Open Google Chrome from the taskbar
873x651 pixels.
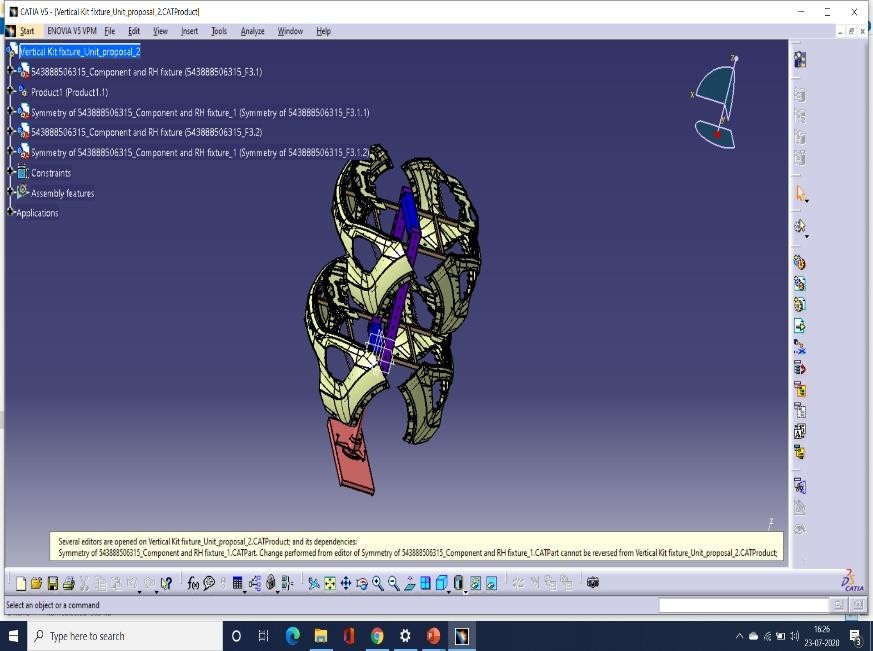click(x=377, y=636)
